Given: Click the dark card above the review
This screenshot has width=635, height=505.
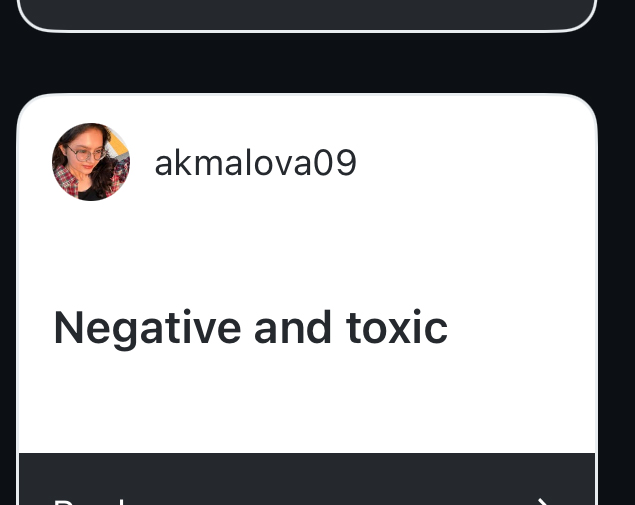Looking at the screenshot, I should click(307, 15).
